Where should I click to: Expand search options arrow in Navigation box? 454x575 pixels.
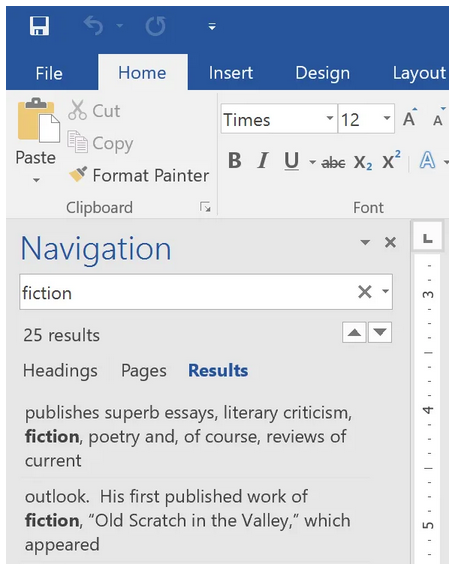pos(385,291)
